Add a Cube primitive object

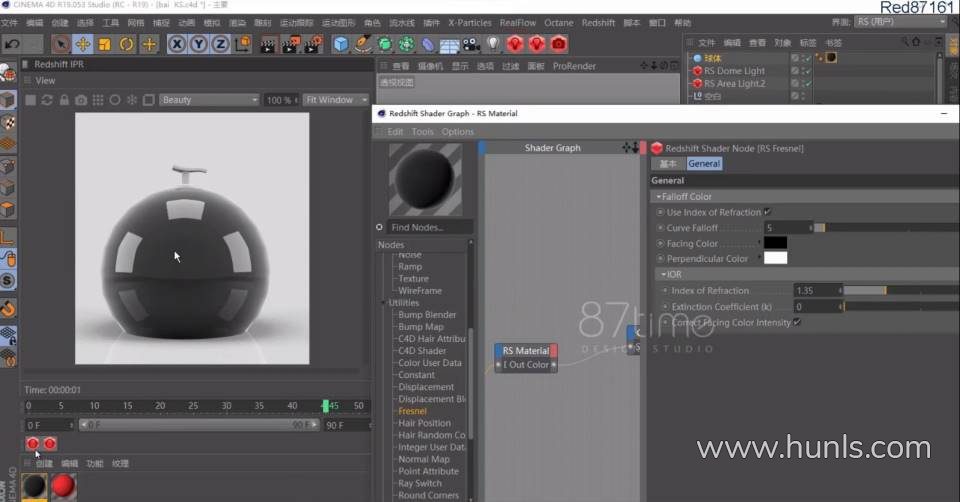coord(341,44)
